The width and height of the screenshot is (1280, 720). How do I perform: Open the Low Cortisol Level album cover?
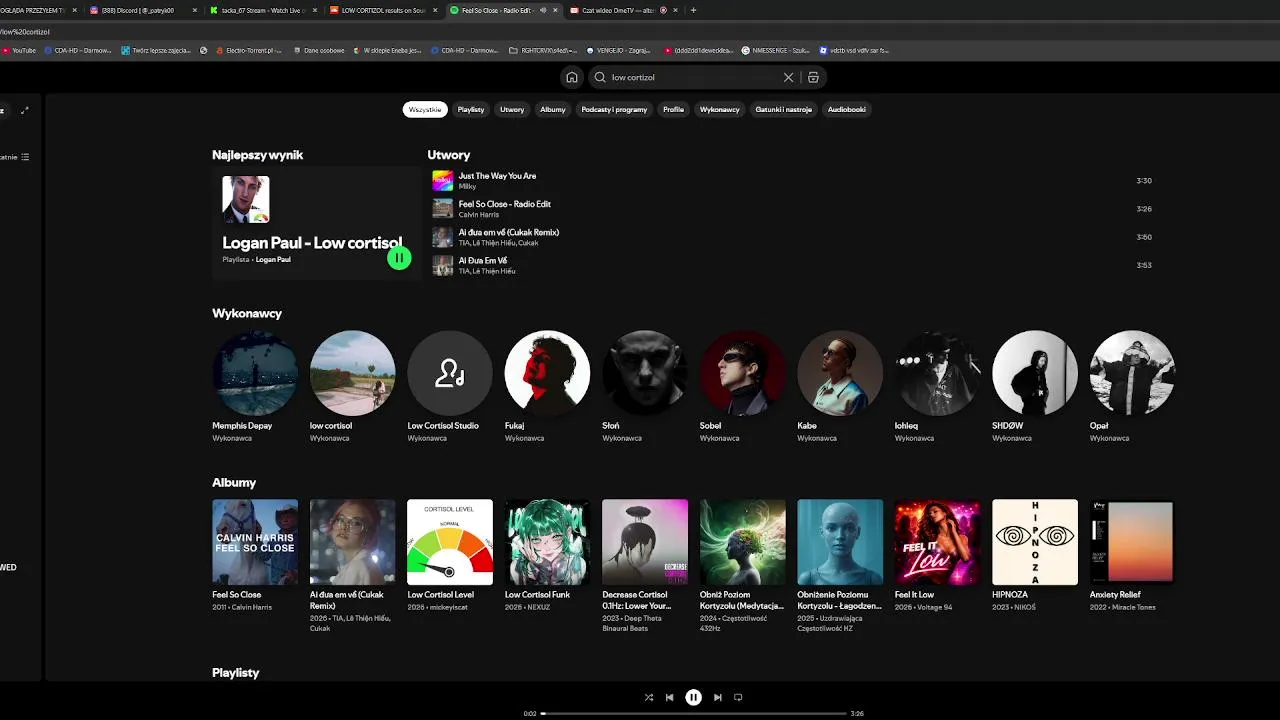pos(450,542)
